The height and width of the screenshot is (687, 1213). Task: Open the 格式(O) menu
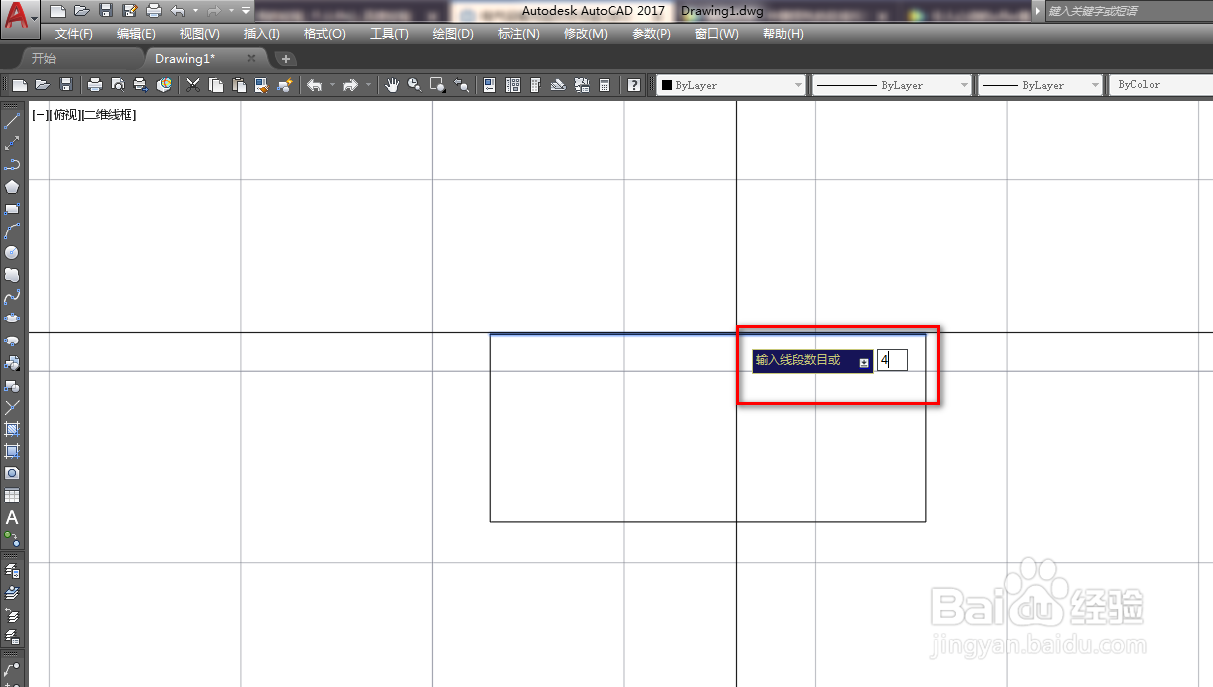325,34
